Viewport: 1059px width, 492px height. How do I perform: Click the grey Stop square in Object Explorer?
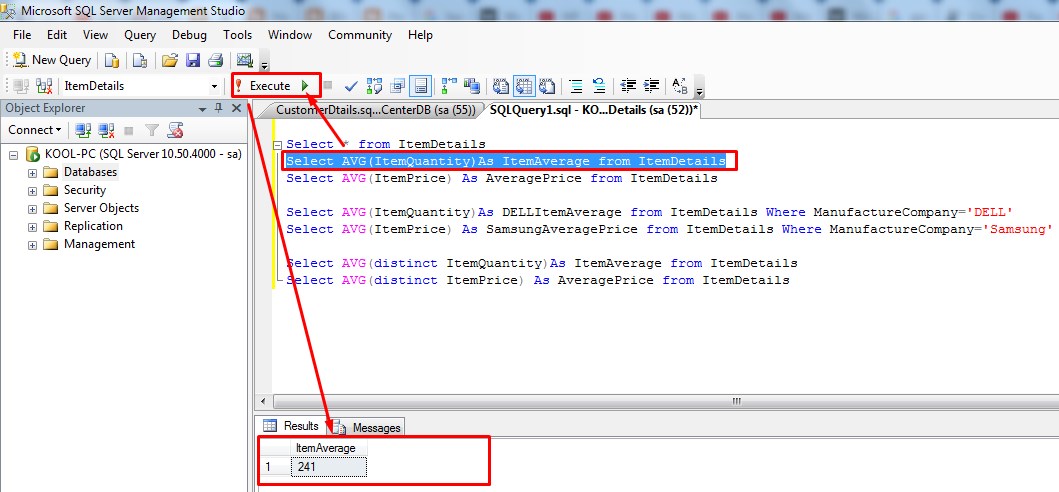[x=129, y=130]
